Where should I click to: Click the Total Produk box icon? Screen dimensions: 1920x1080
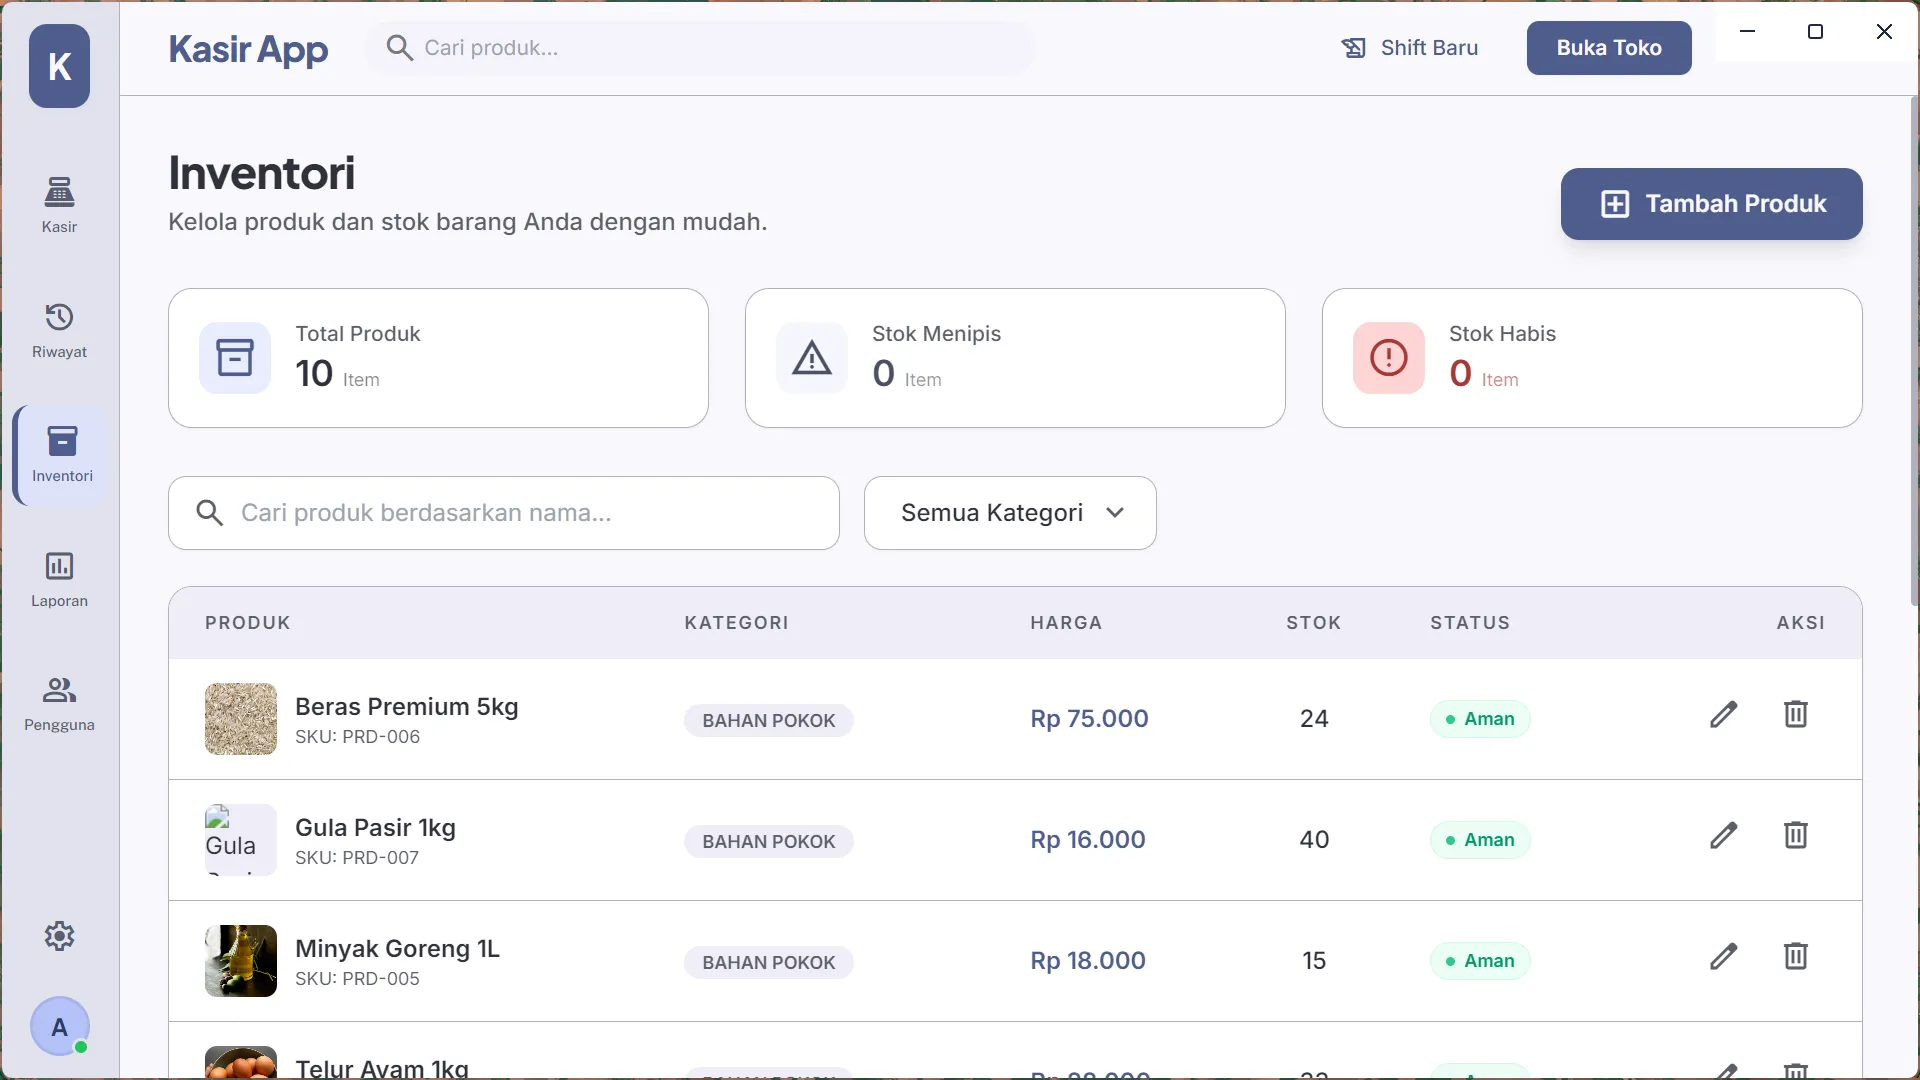point(235,357)
